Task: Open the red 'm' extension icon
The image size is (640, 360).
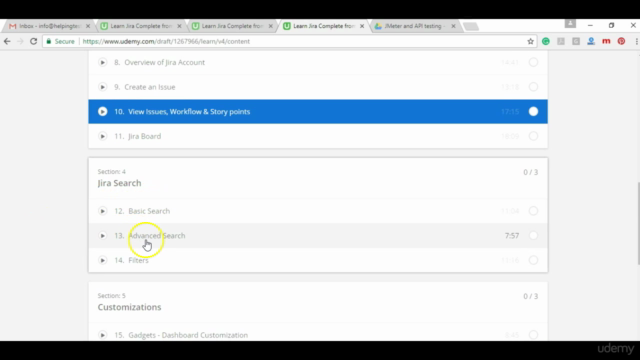Action: 606,41
